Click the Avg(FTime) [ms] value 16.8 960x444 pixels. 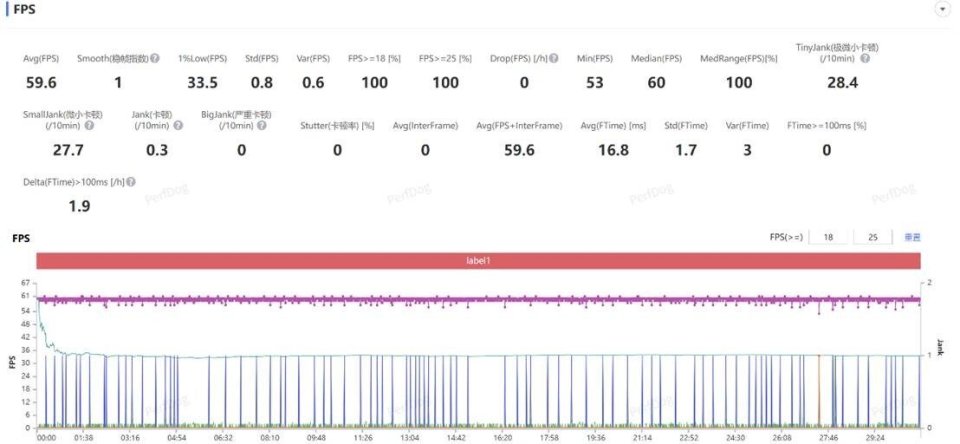coord(613,150)
